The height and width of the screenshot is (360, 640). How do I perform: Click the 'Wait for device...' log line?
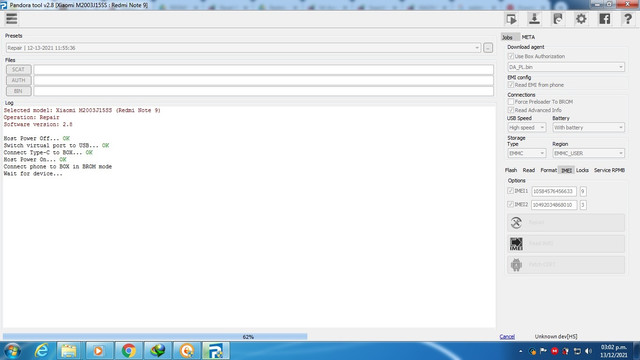point(33,173)
